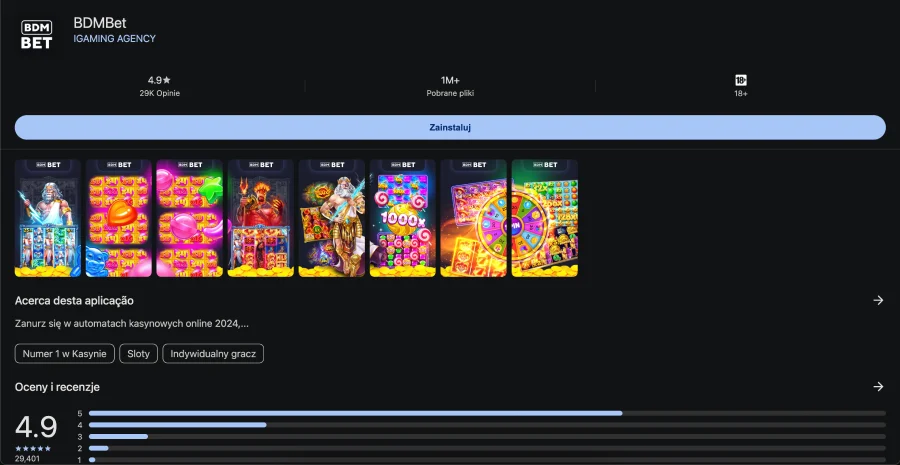Open the red demon Hades screenshot
The width and height of the screenshot is (900, 465).
pyautogui.click(x=261, y=218)
